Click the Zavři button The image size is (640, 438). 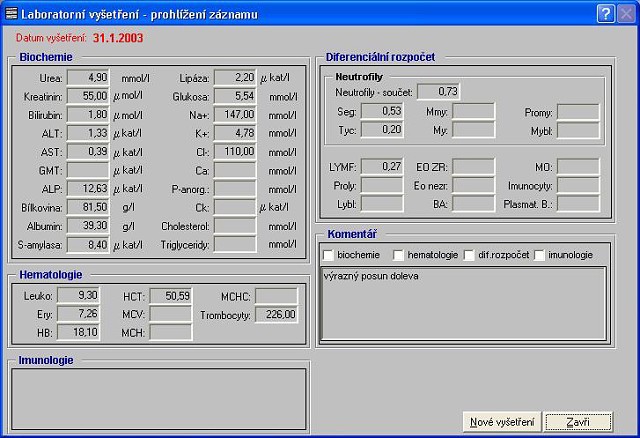578,422
